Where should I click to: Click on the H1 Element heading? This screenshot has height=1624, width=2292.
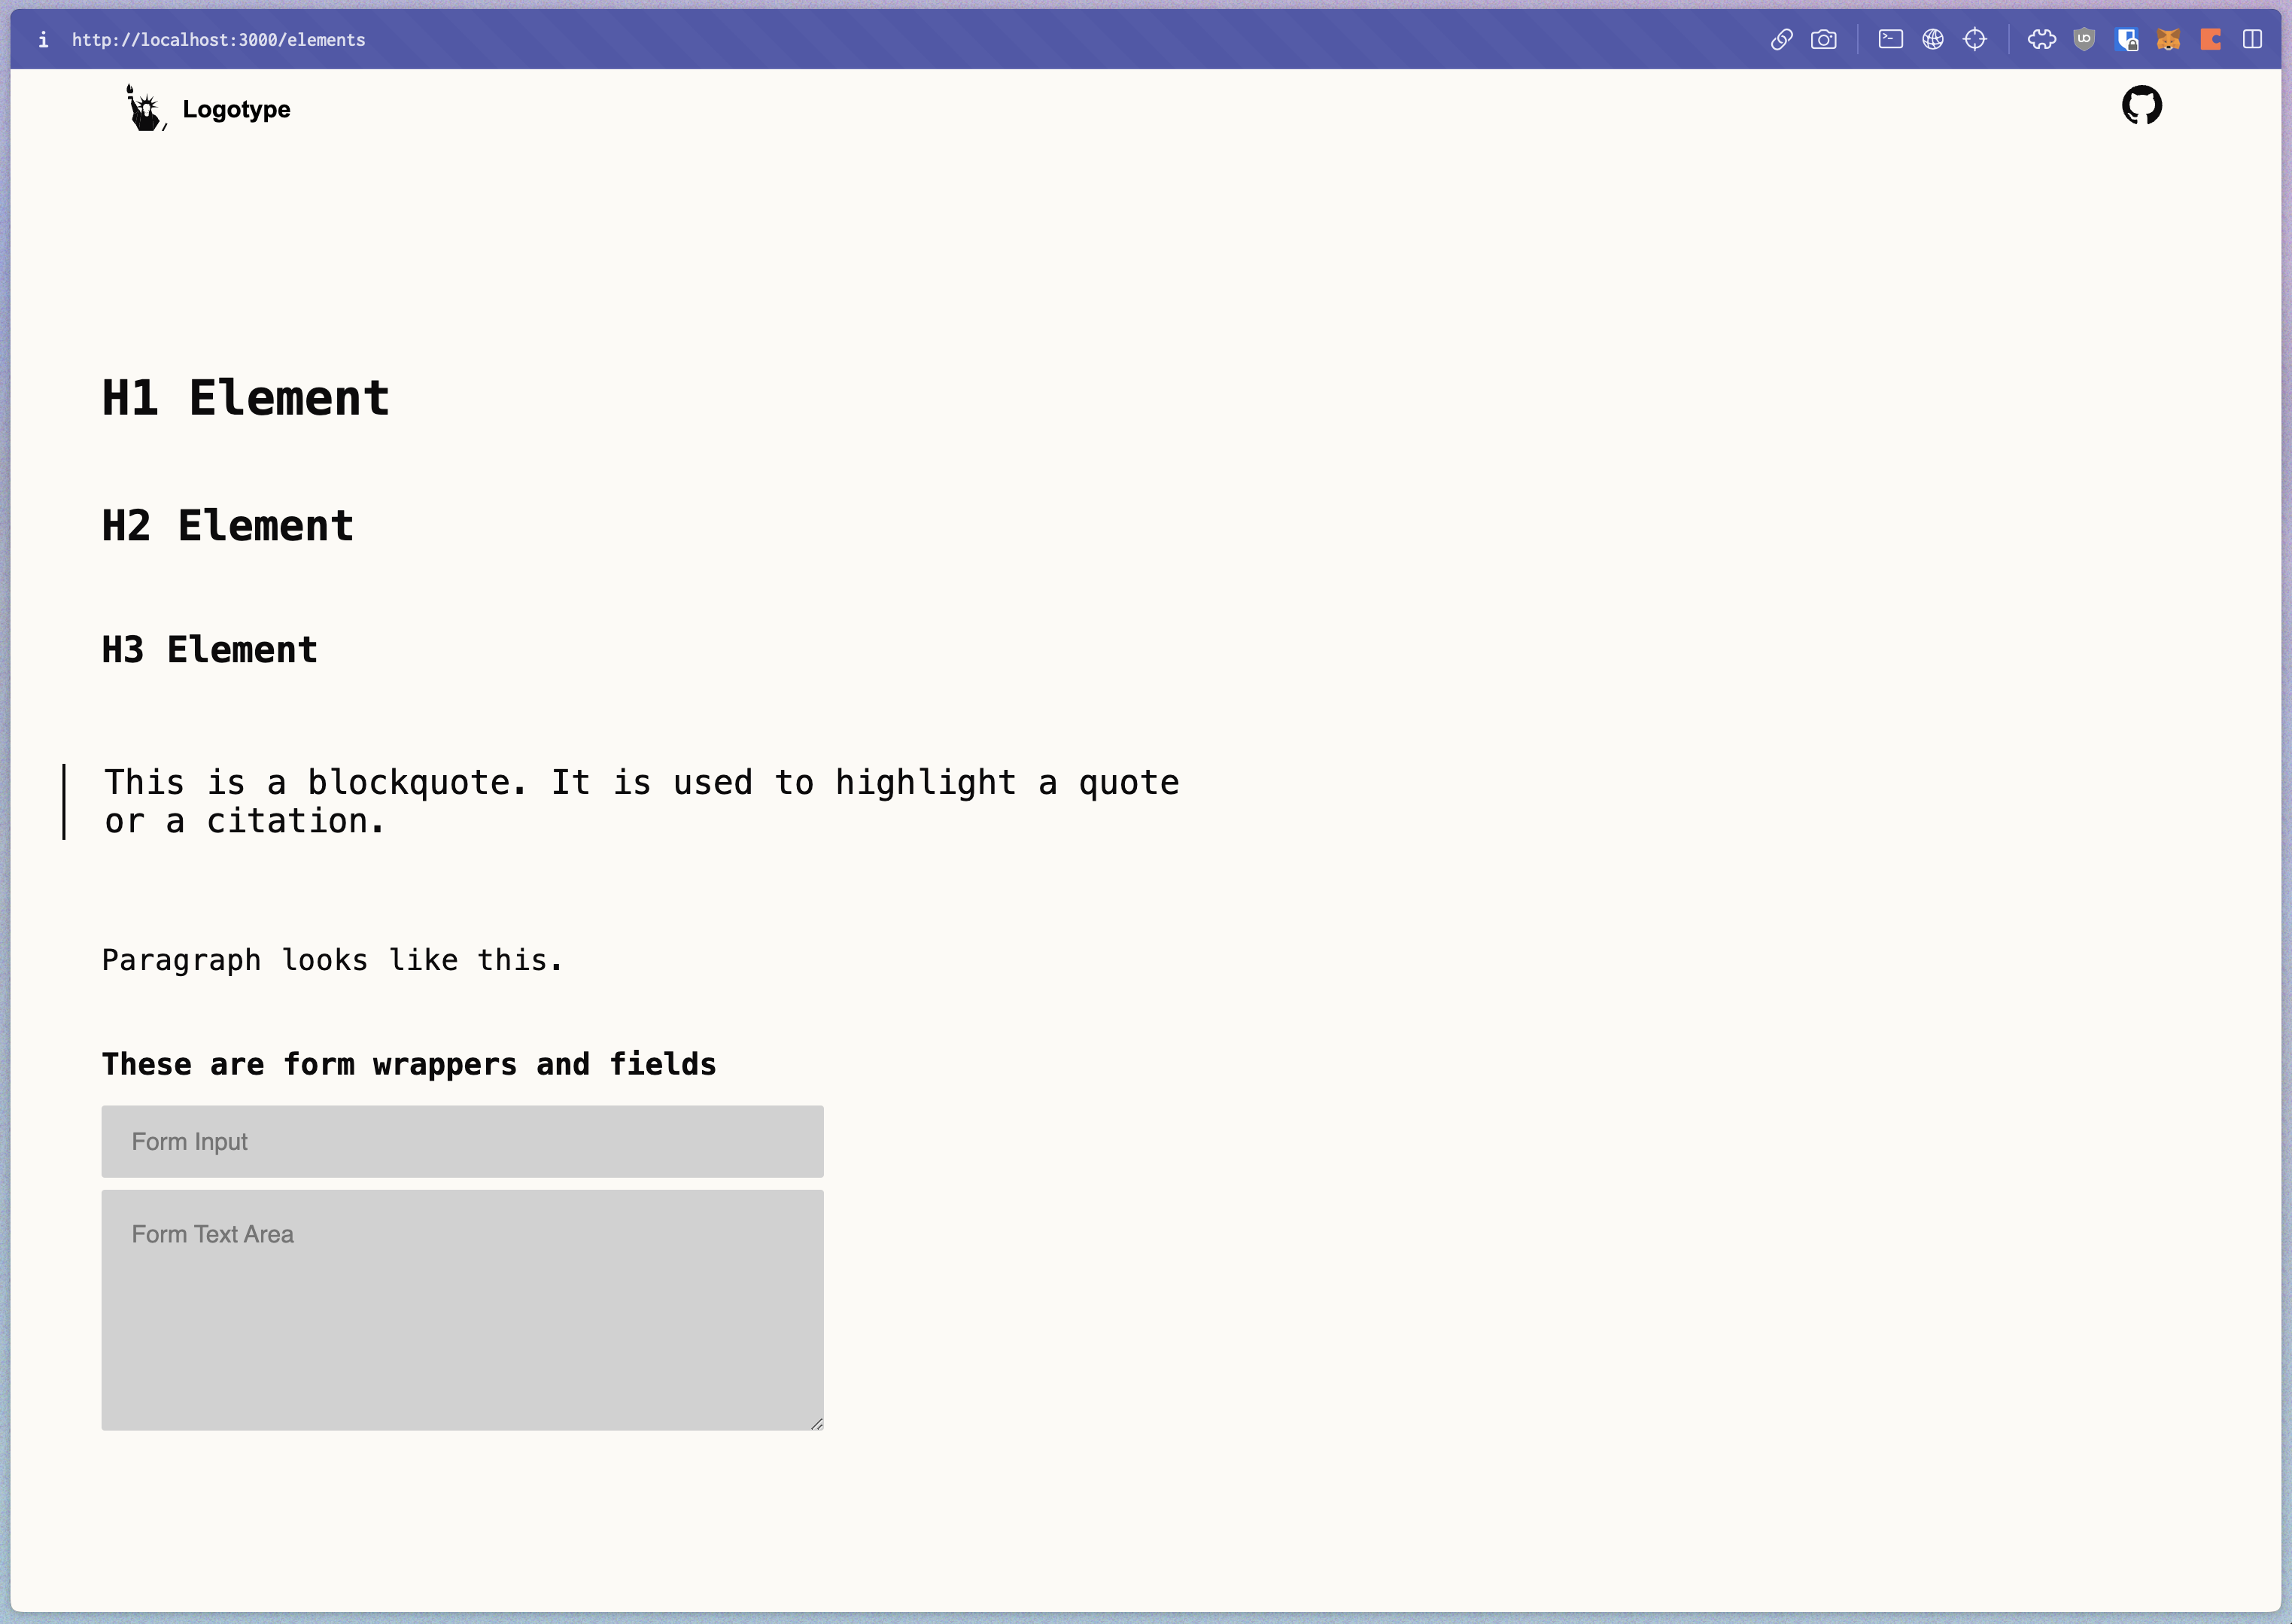(x=246, y=395)
